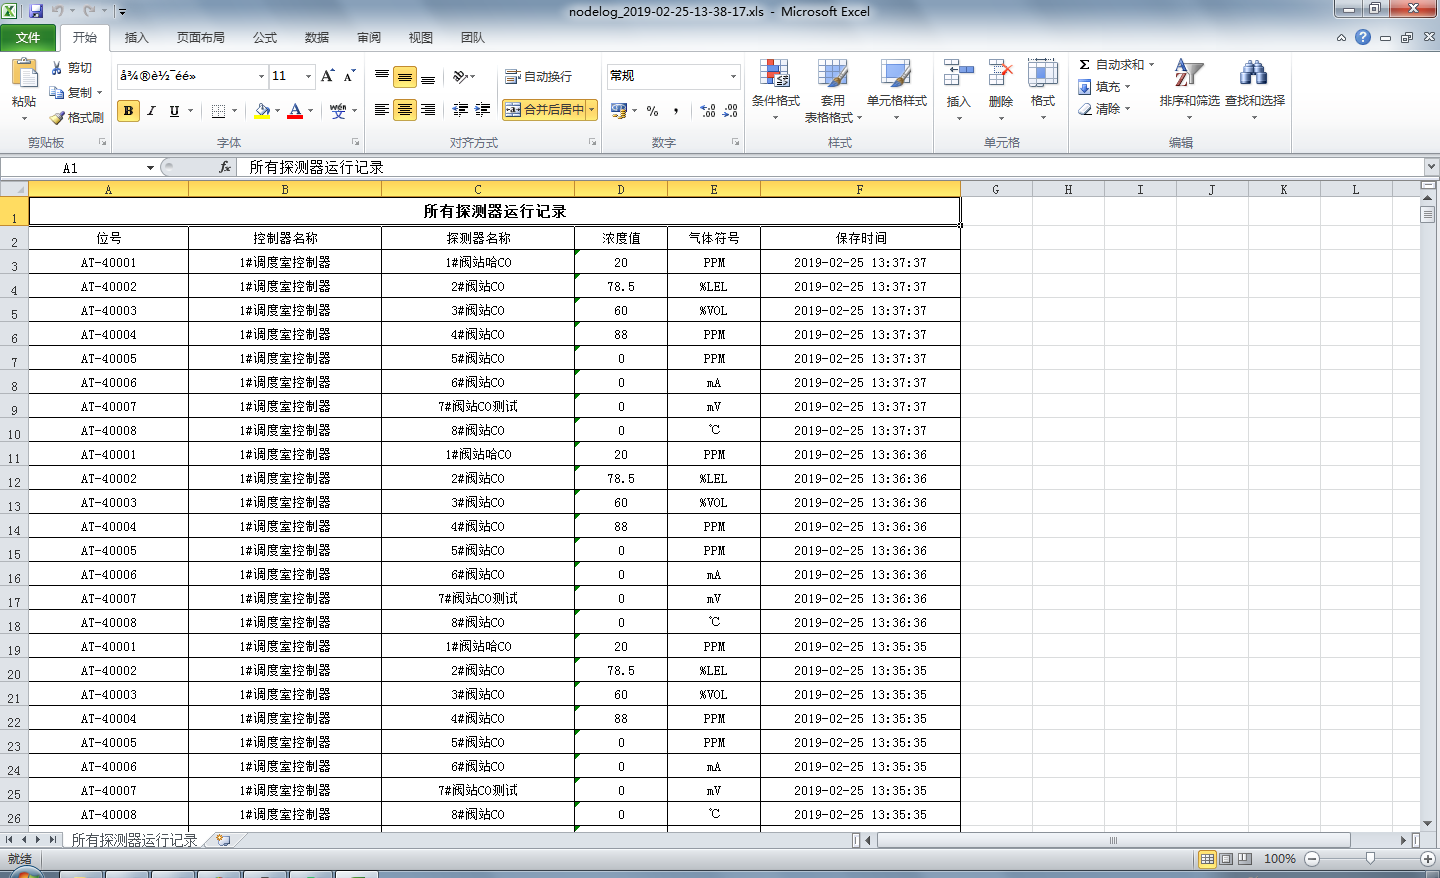Save the workbook from Quick Access toolbar
The width and height of the screenshot is (1440, 878).
pyautogui.click(x=36, y=11)
